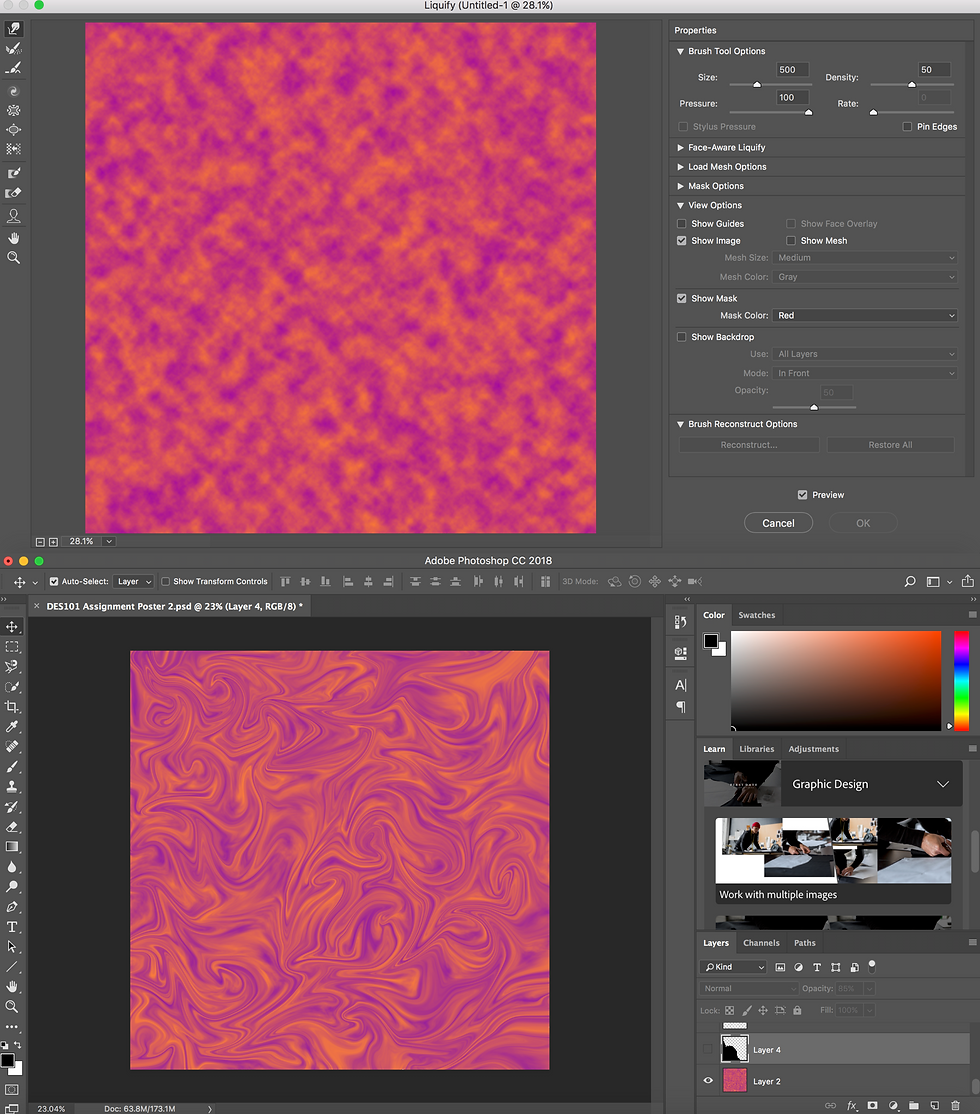Enable the Show Backdrop checkbox
This screenshot has height=1114, width=980.
click(x=682, y=337)
